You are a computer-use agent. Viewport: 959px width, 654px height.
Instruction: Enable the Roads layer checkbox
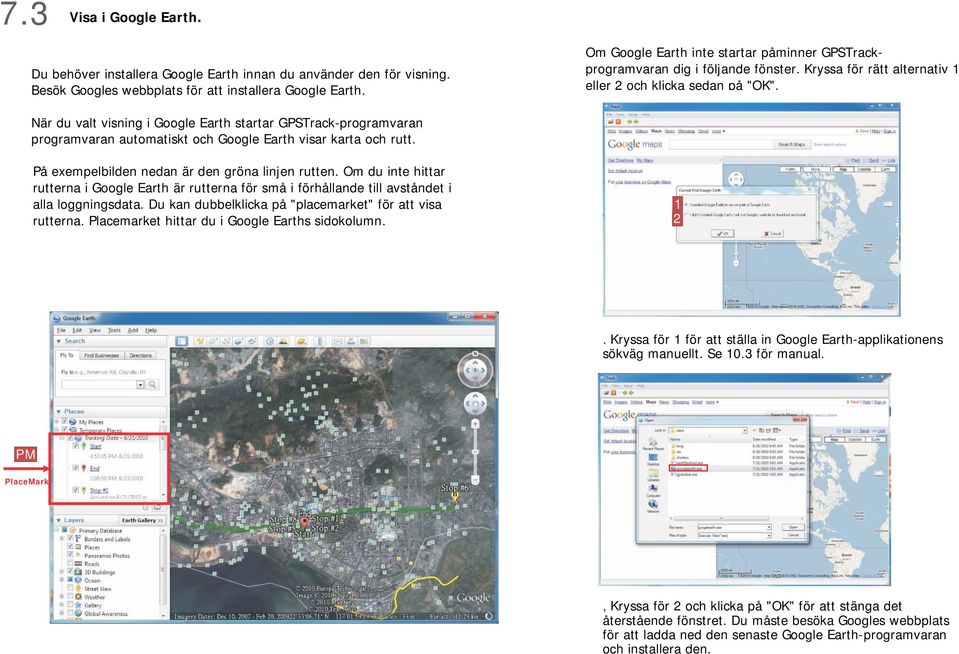[x=70, y=563]
